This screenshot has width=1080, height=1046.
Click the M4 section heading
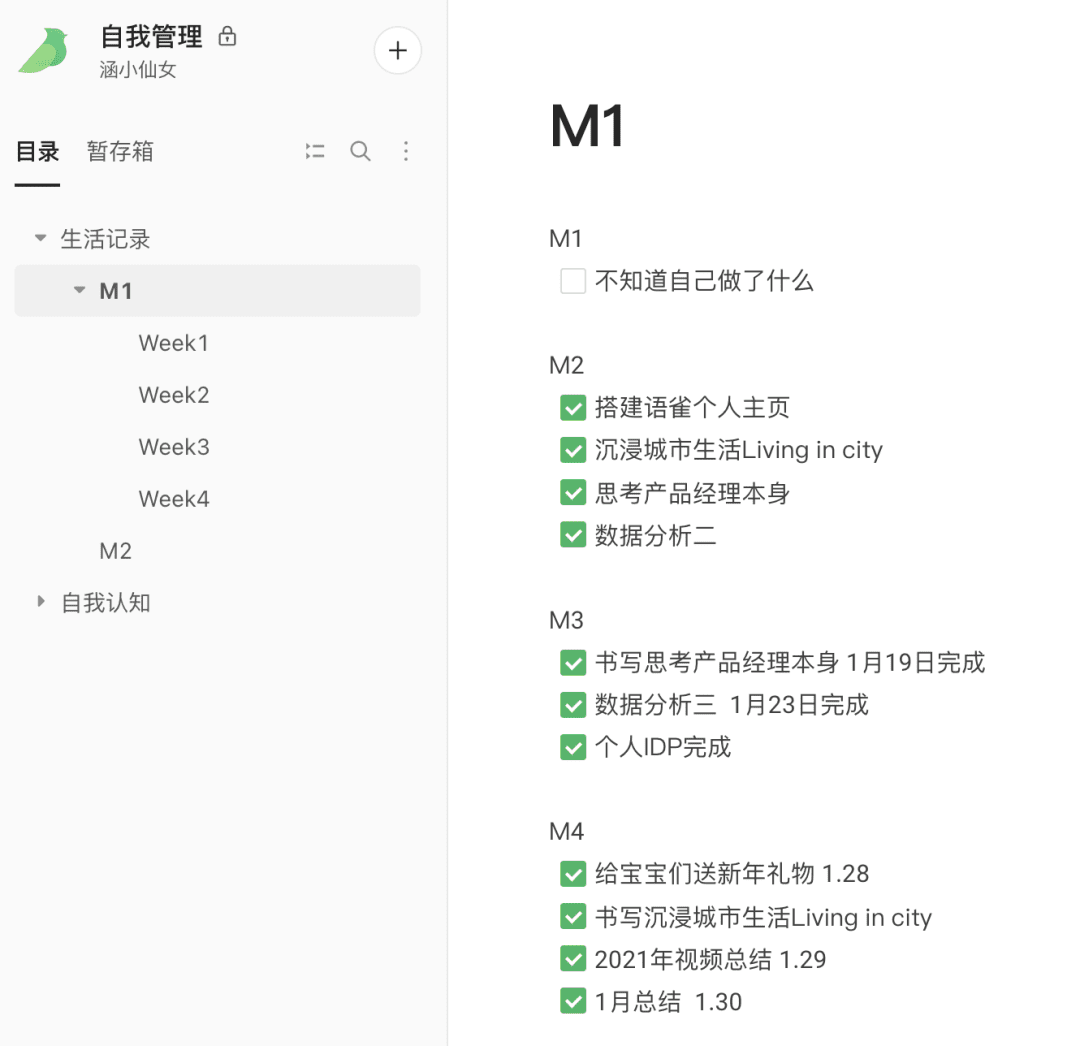tap(566, 832)
